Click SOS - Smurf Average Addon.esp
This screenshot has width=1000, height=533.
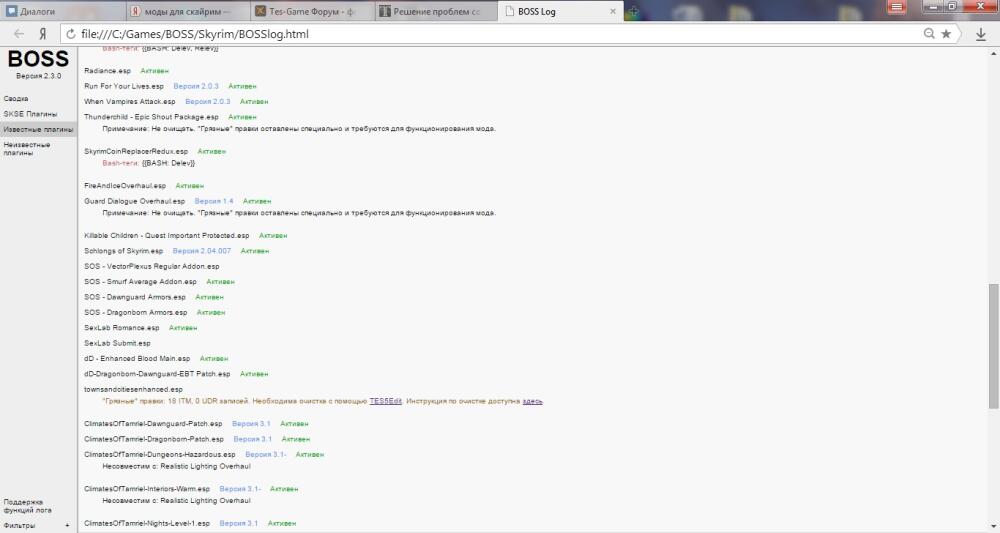(140, 281)
